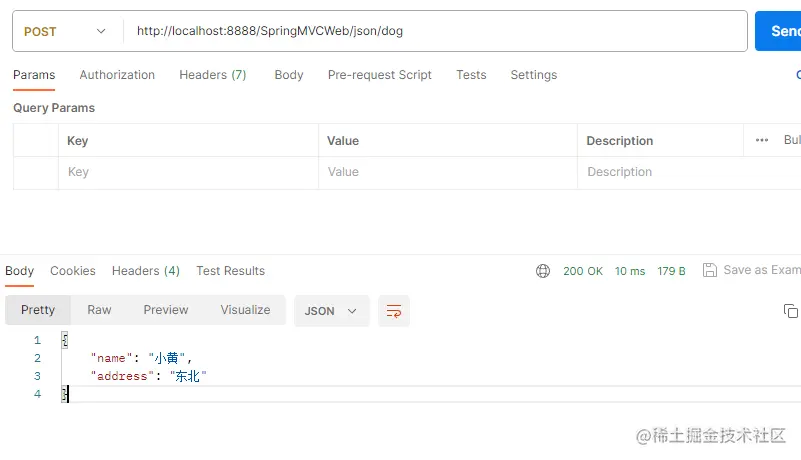Open the Authorization tab
The height and width of the screenshot is (460, 801).
point(117,75)
